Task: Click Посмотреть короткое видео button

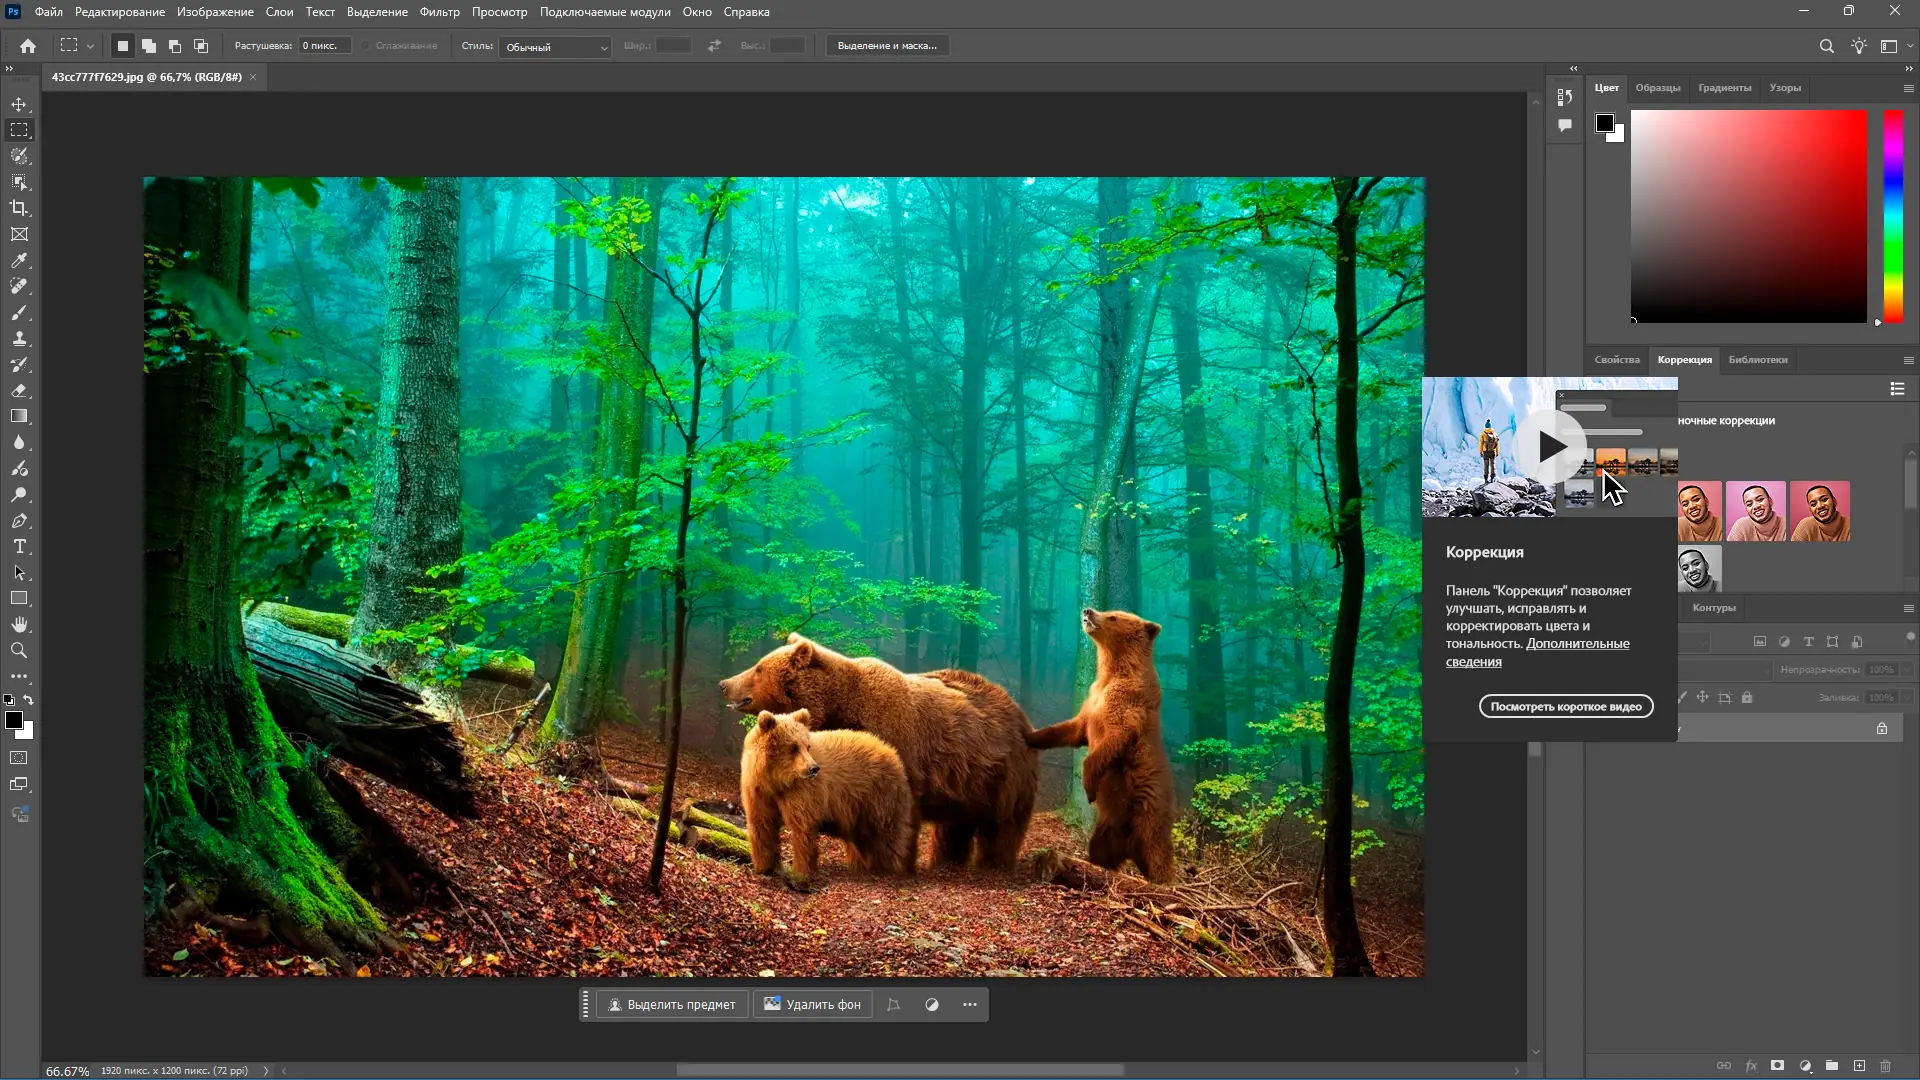Action: [1565, 707]
